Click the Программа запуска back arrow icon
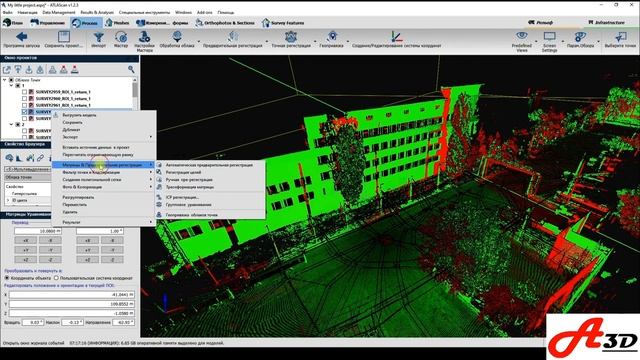This screenshot has width=640, height=360. [21, 37]
